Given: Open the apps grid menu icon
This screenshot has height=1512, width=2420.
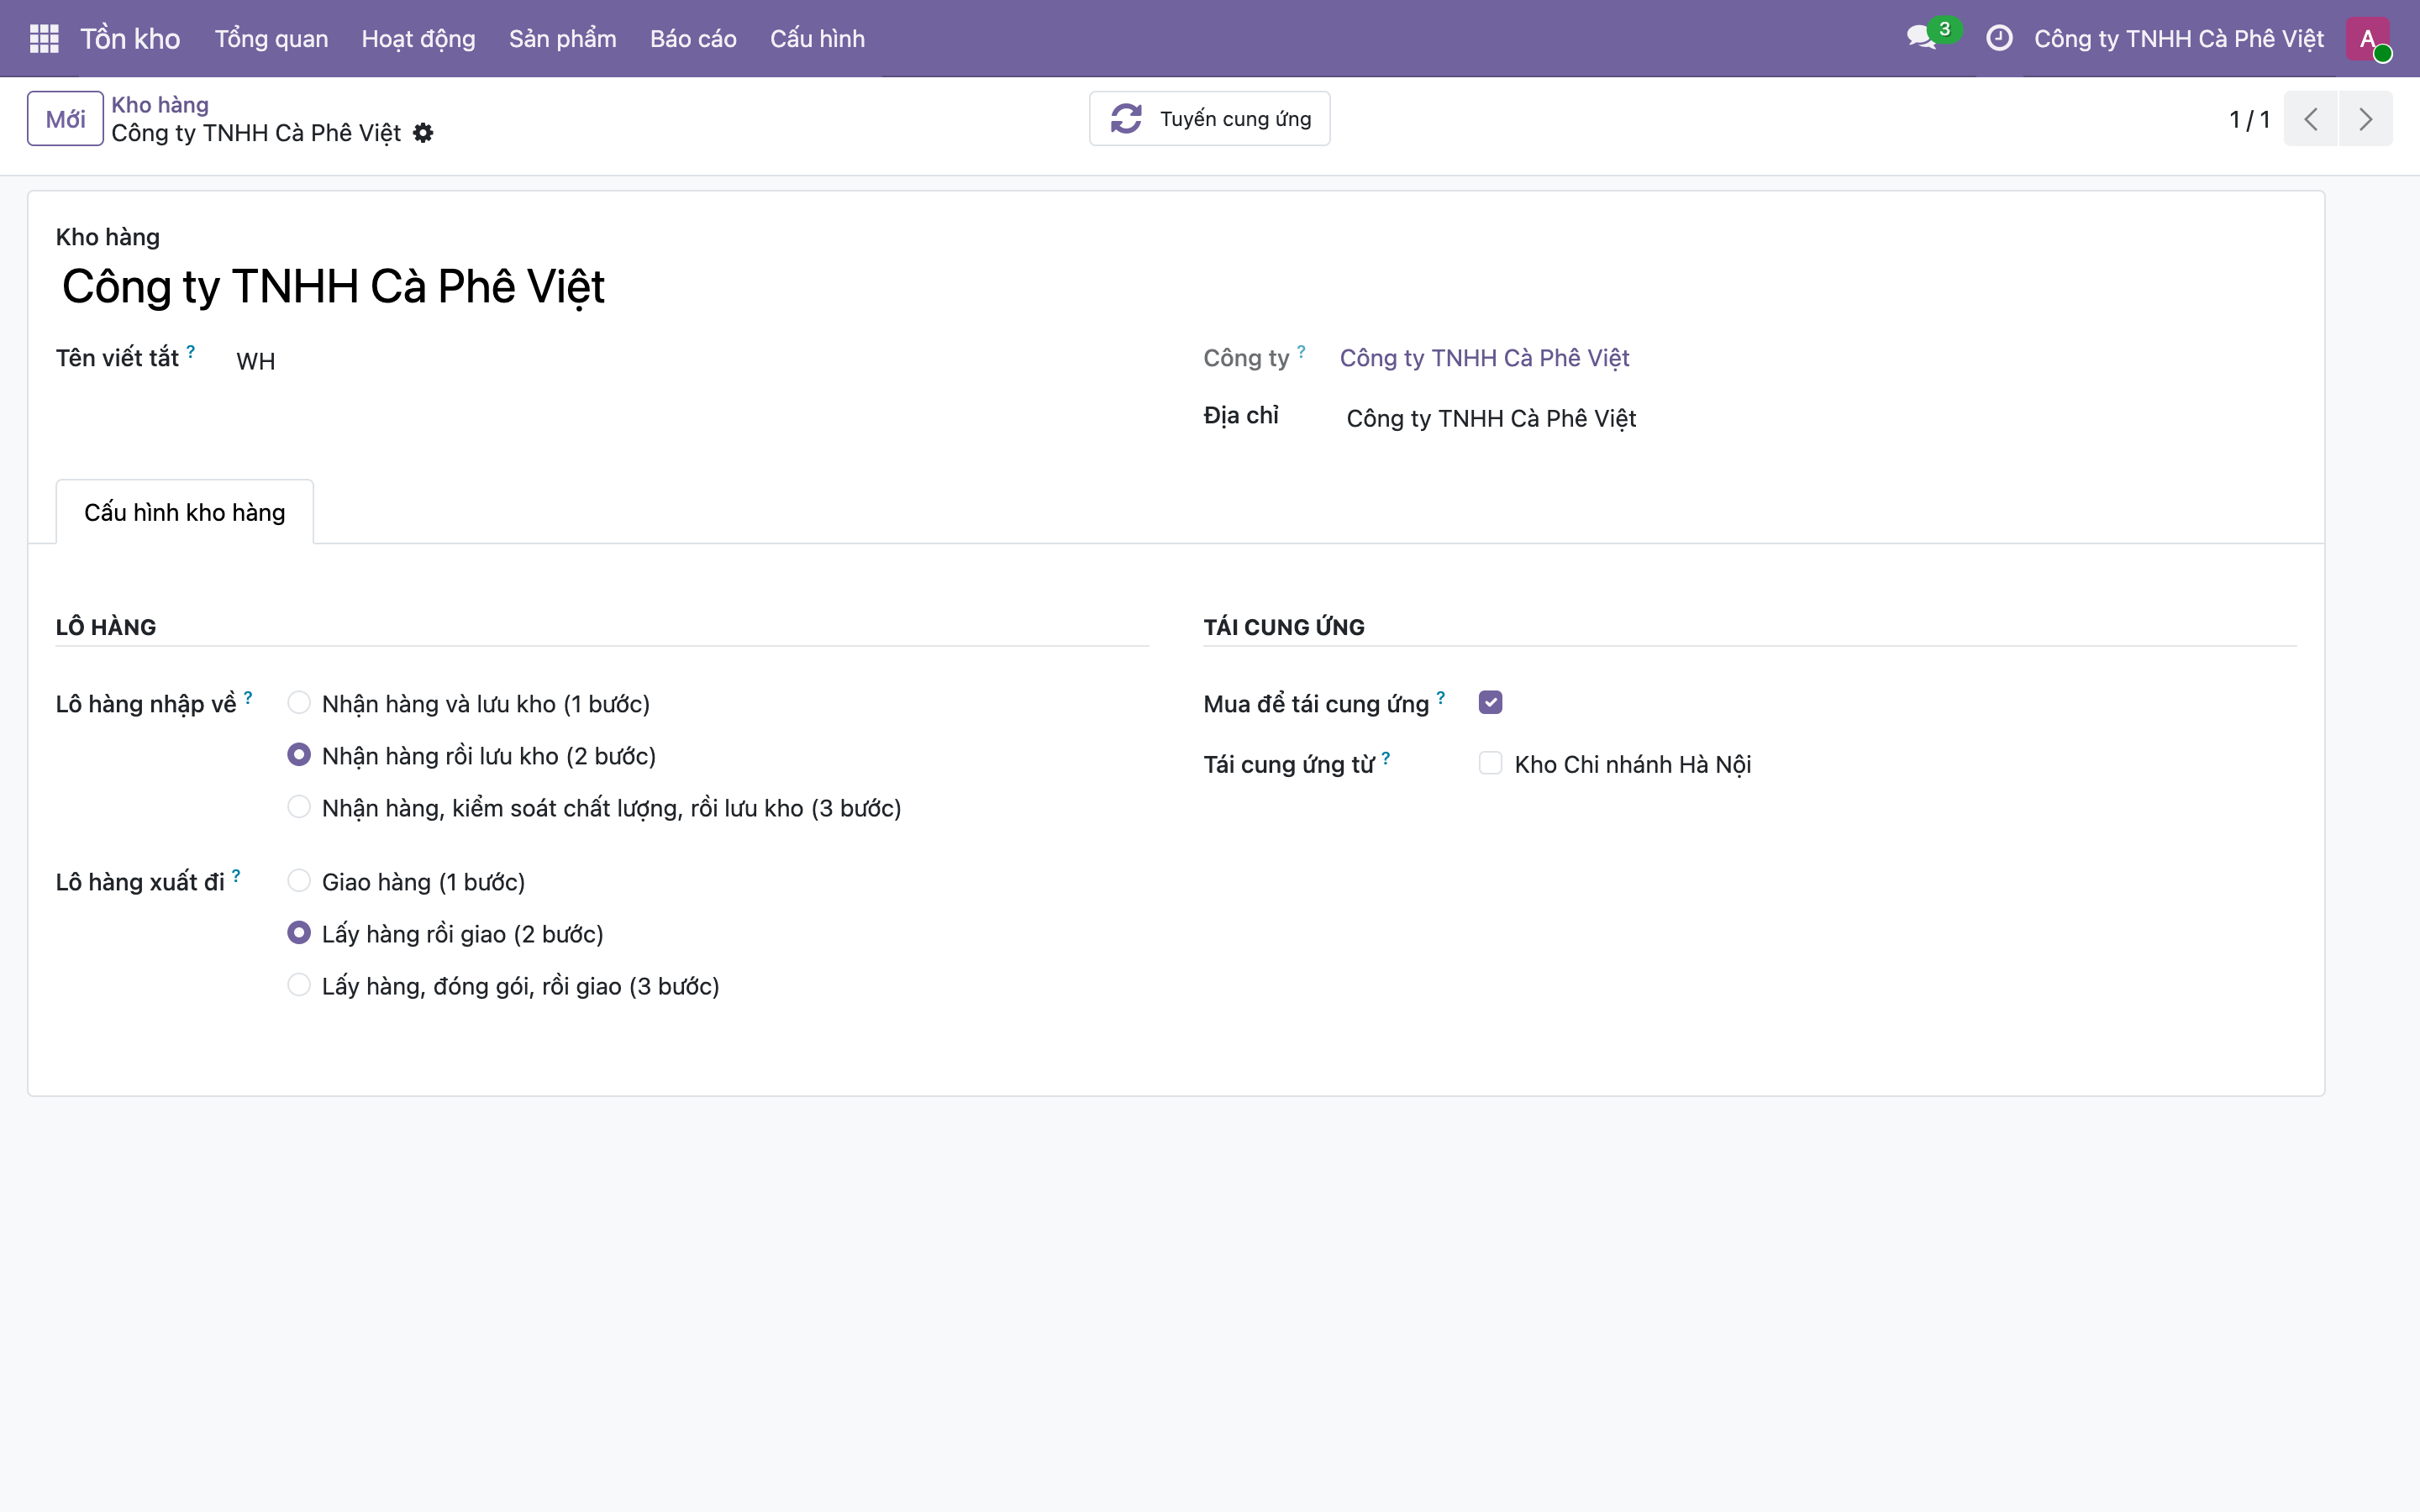Looking at the screenshot, I should pos(44,38).
